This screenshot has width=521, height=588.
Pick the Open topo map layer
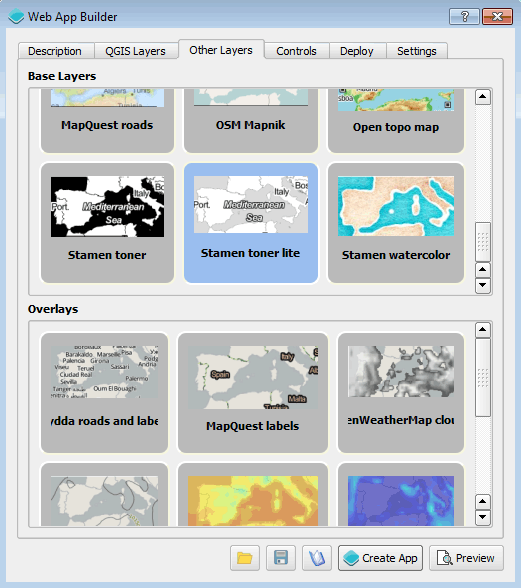click(396, 121)
